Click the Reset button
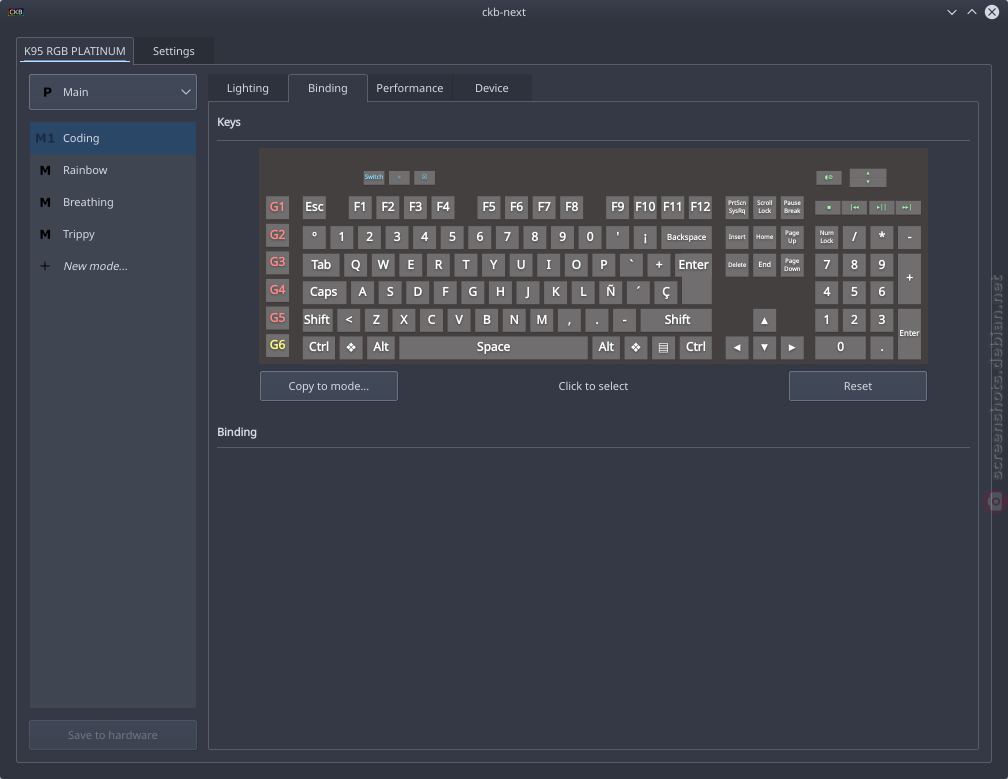Screen dimensions: 1008x779 [858, 386]
